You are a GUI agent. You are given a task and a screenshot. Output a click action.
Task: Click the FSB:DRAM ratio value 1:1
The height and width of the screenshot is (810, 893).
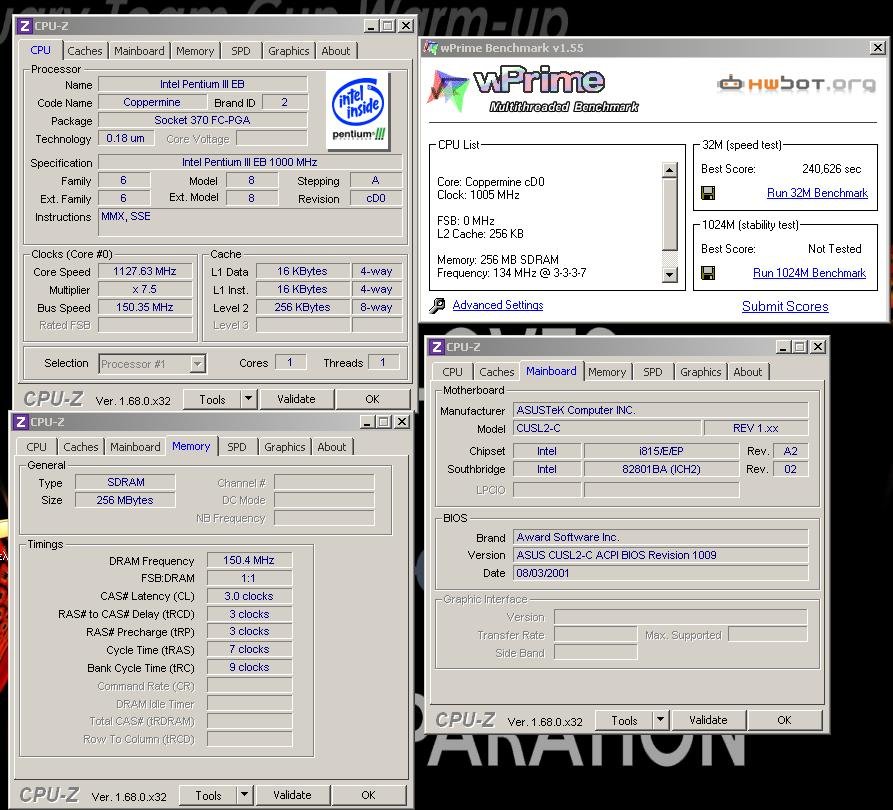(249, 578)
